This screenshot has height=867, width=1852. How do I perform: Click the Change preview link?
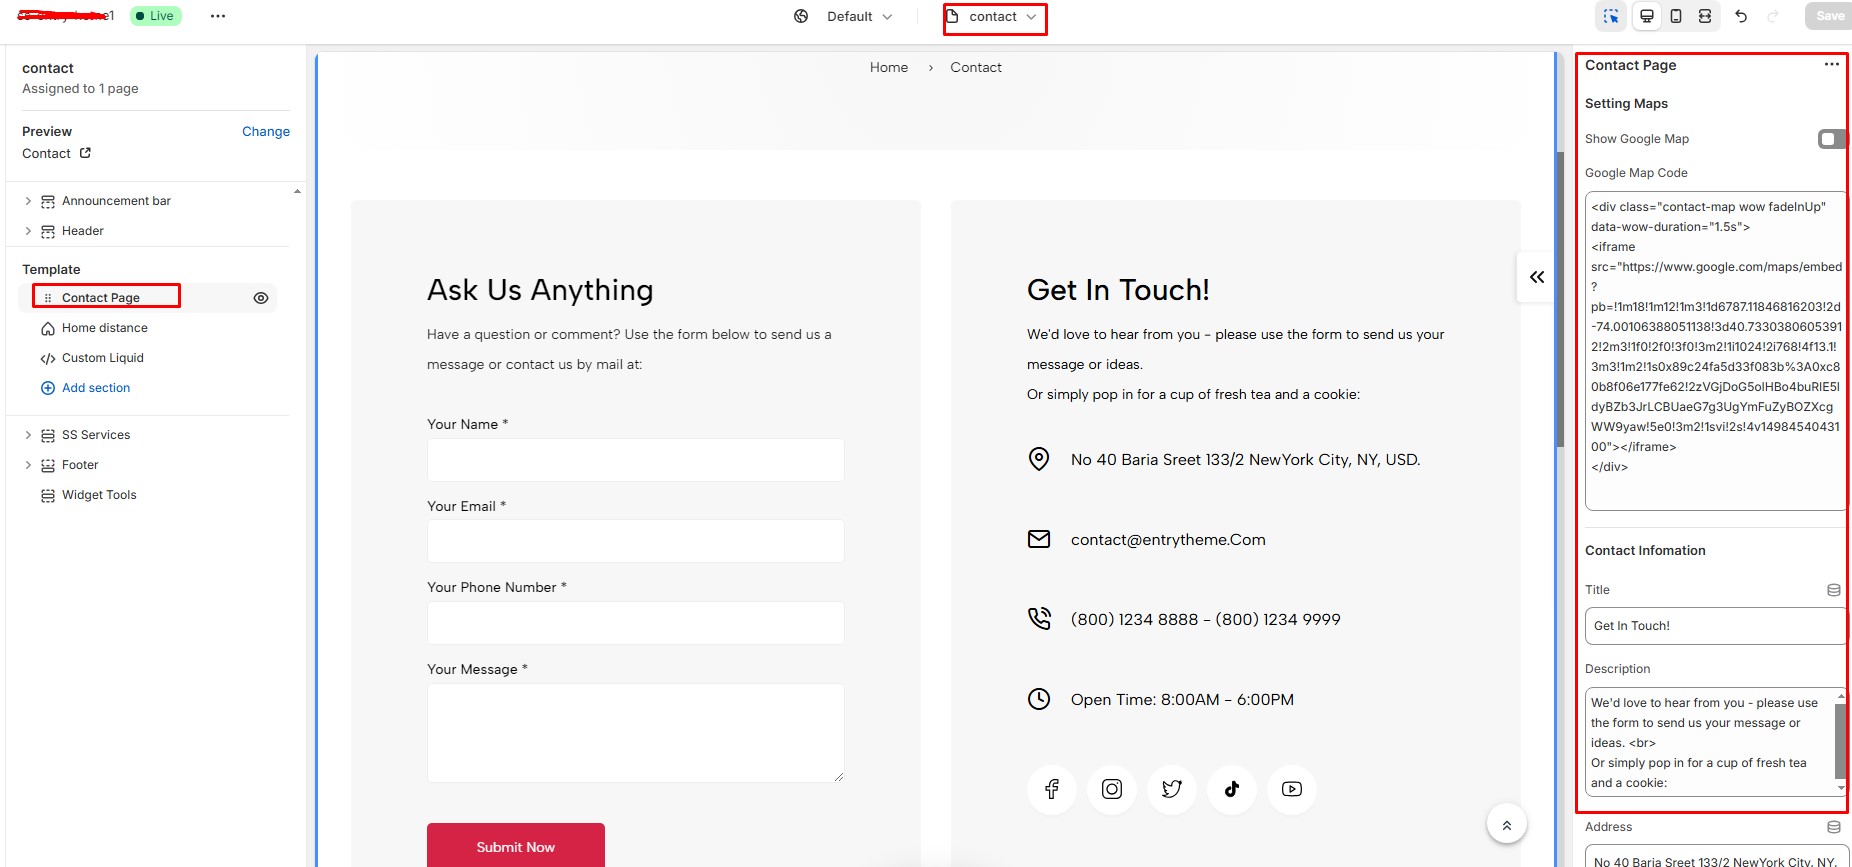coord(265,131)
